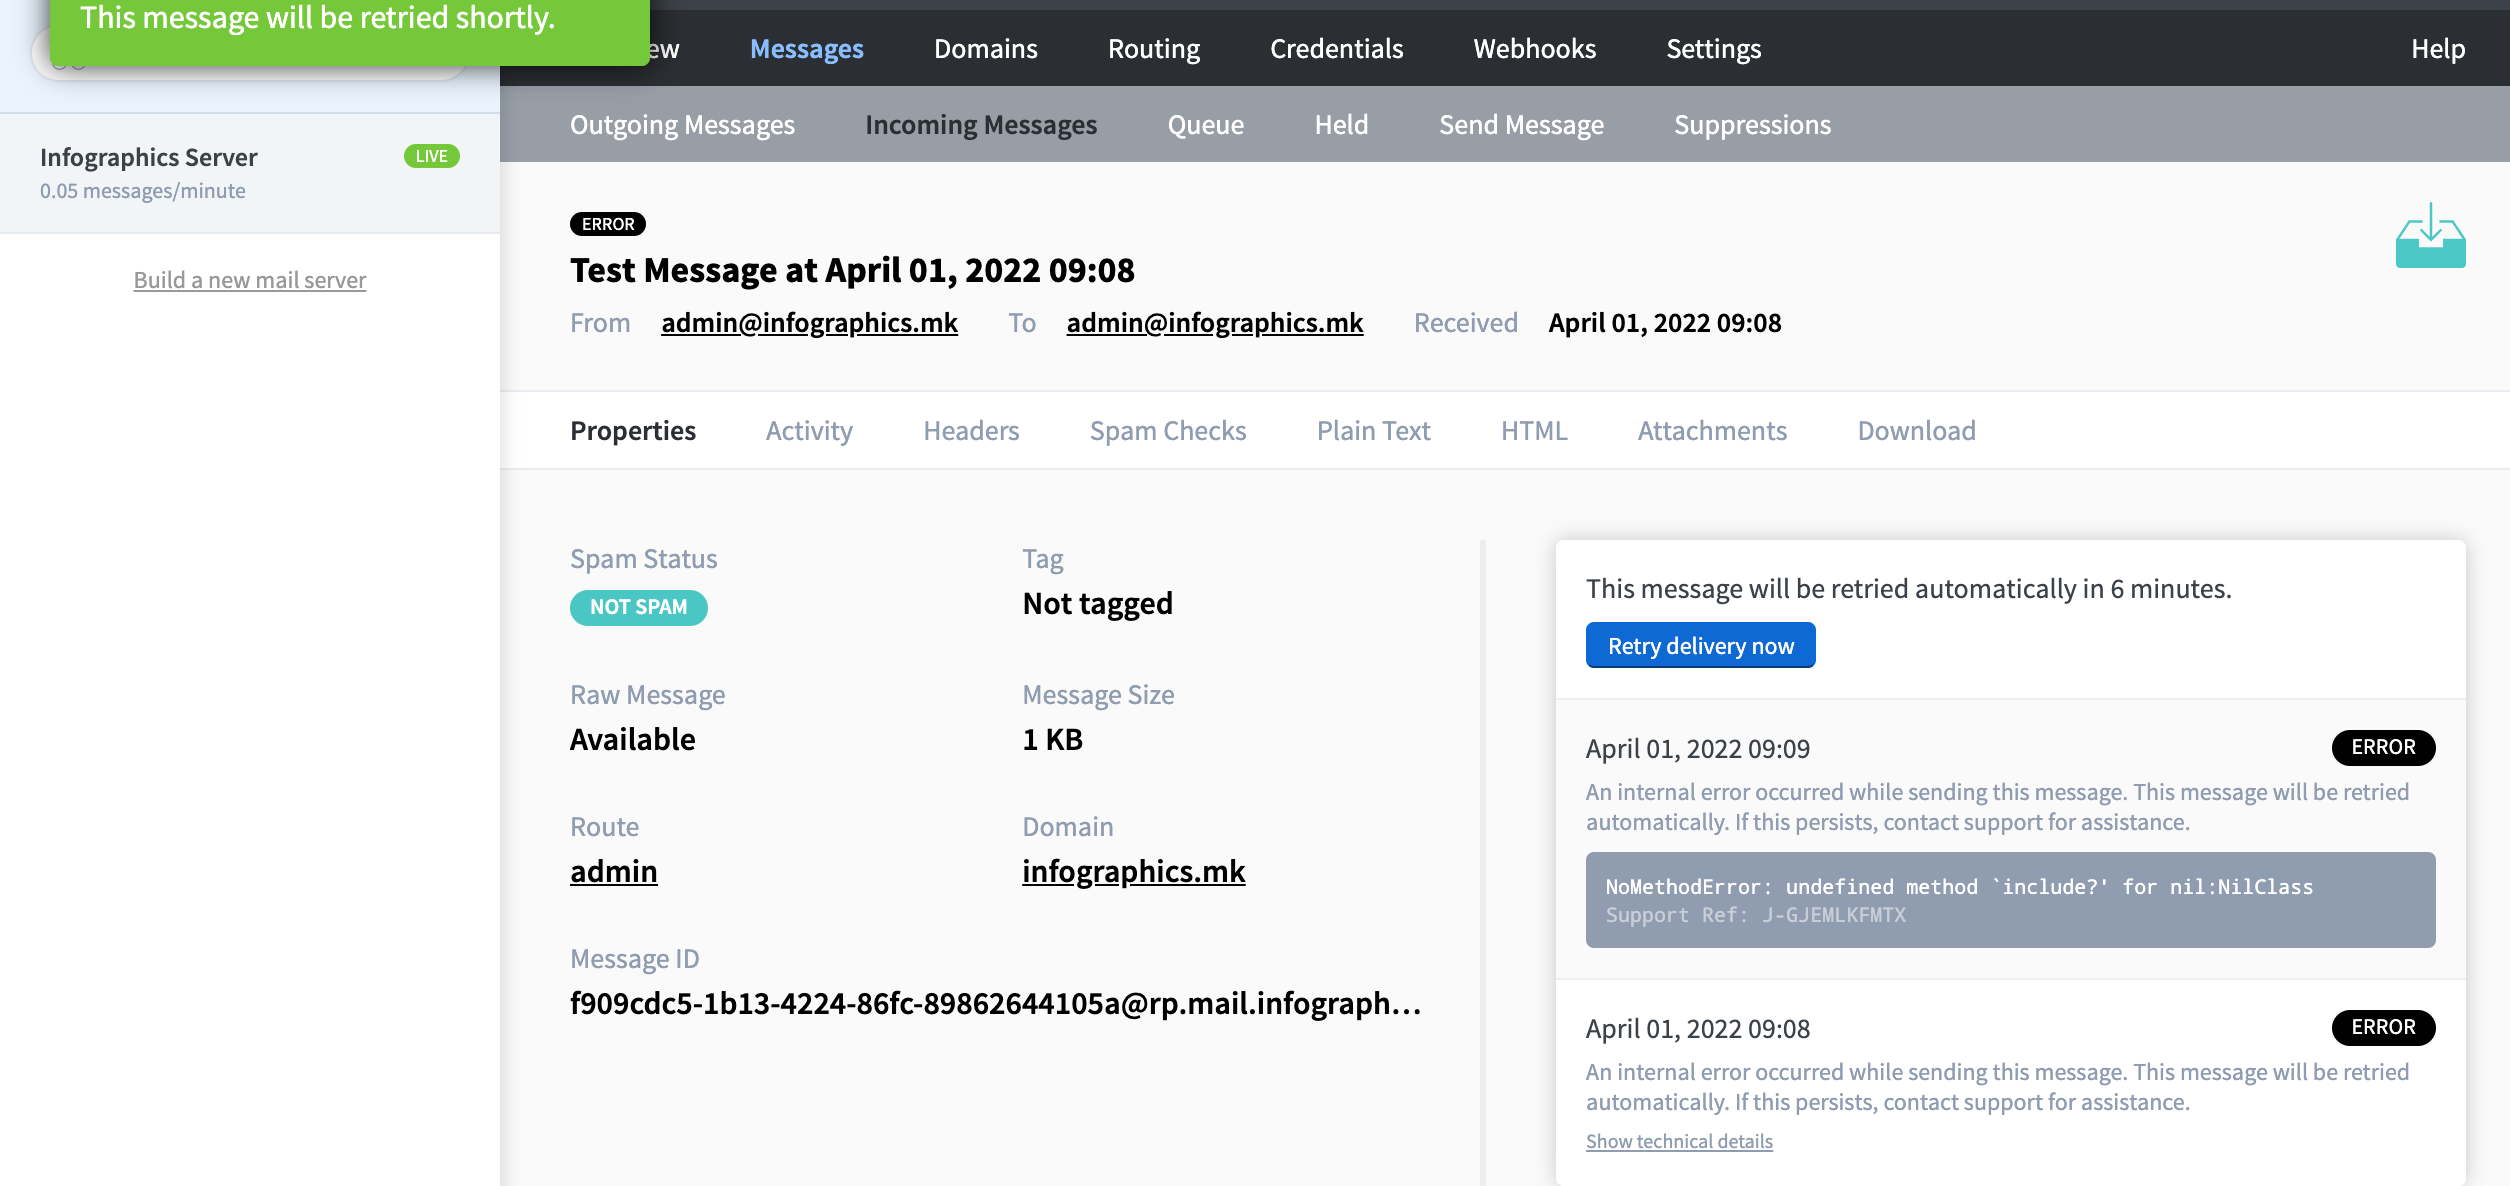Image resolution: width=2510 pixels, height=1186 pixels.
Task: Click the NOT SPAM status badge
Action: pyautogui.click(x=638, y=607)
